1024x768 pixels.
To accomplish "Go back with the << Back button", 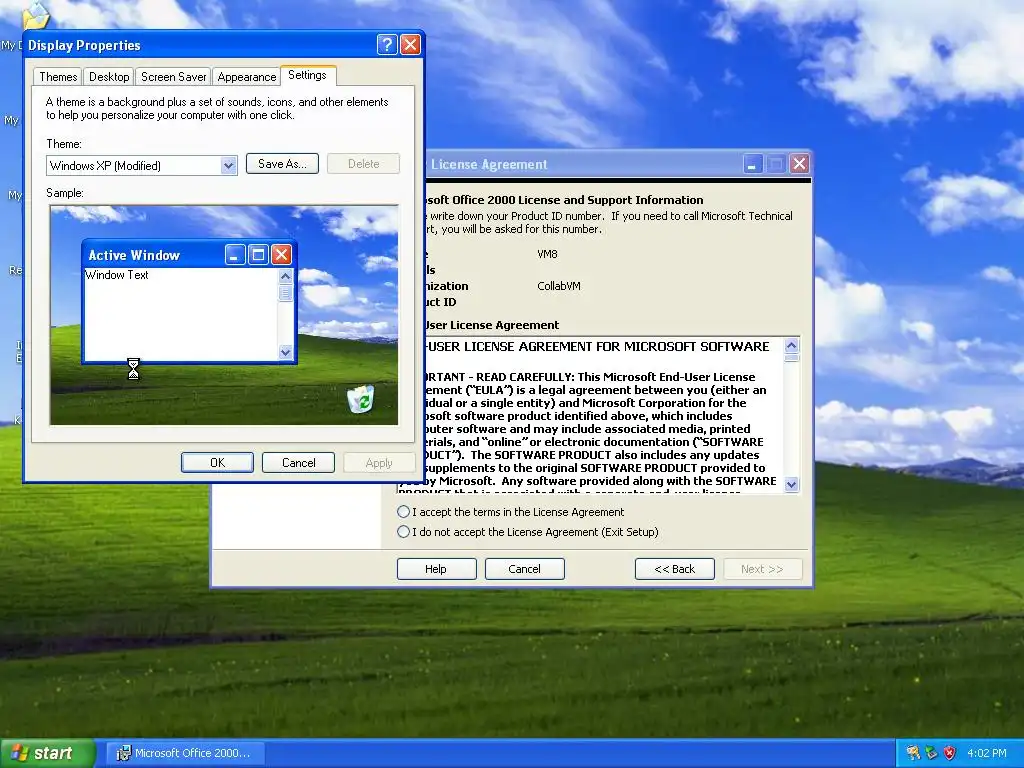I will click(675, 569).
